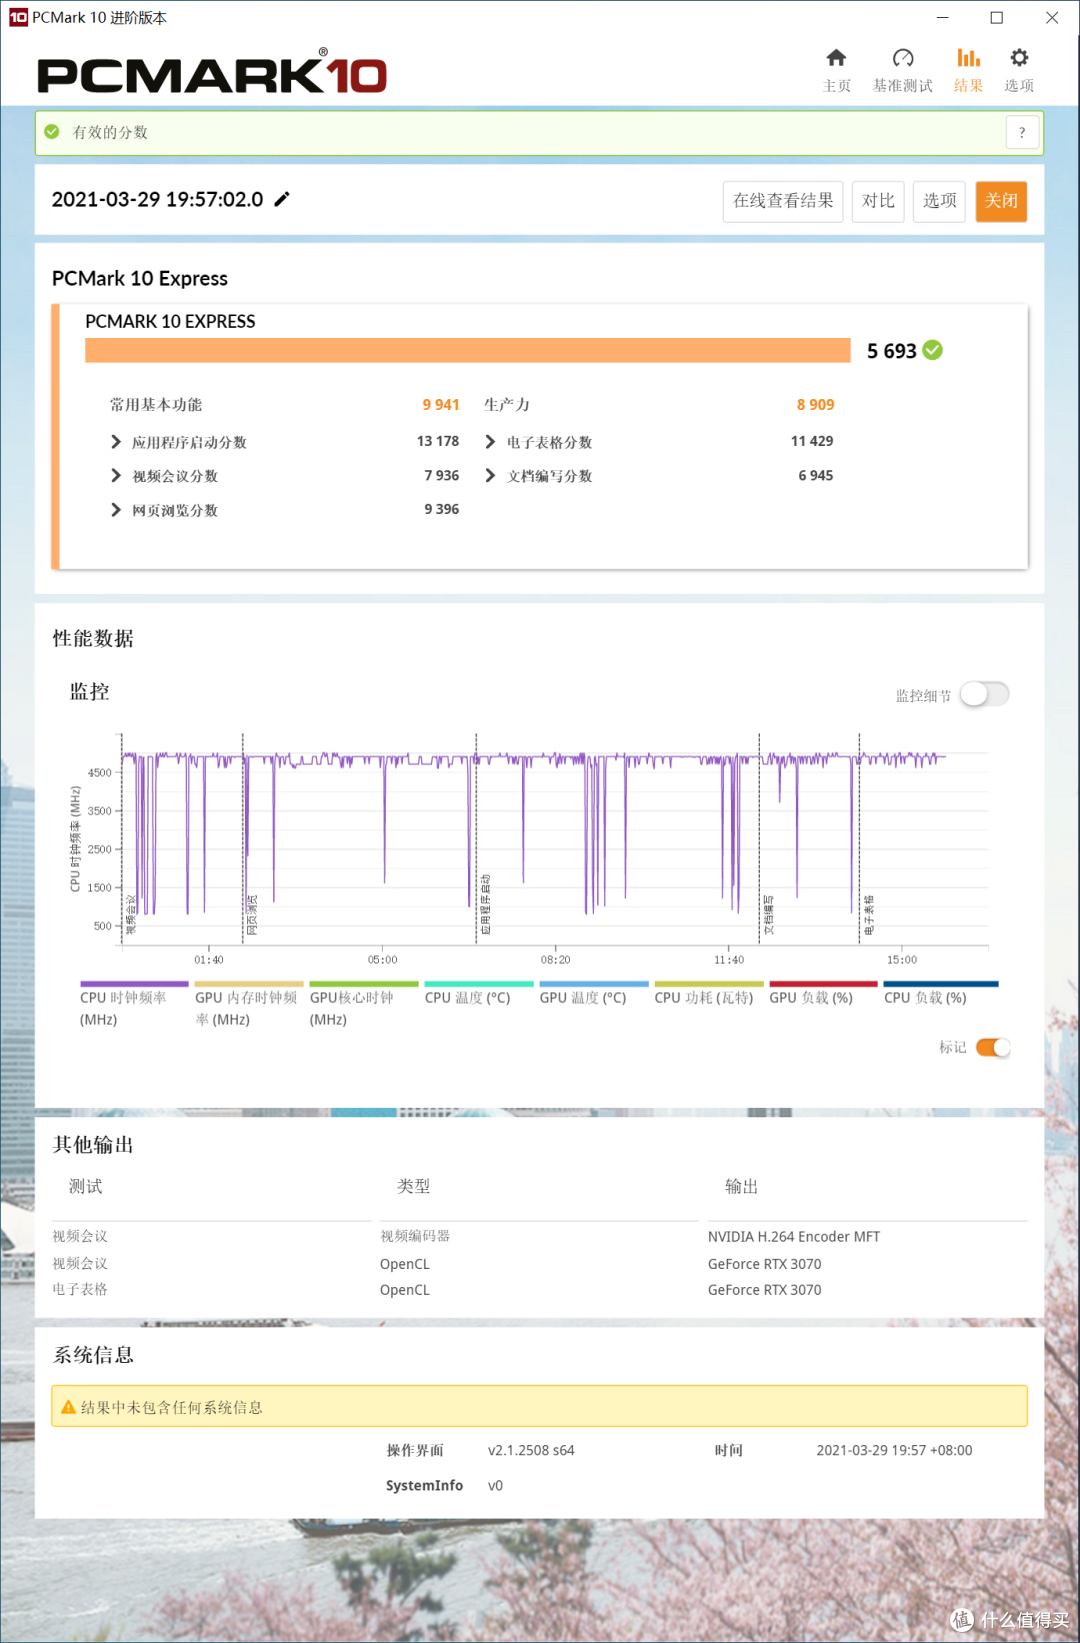Image resolution: width=1080 pixels, height=1643 pixels.
Task: Click the 13 178 app start-up score
Action: click(x=438, y=441)
